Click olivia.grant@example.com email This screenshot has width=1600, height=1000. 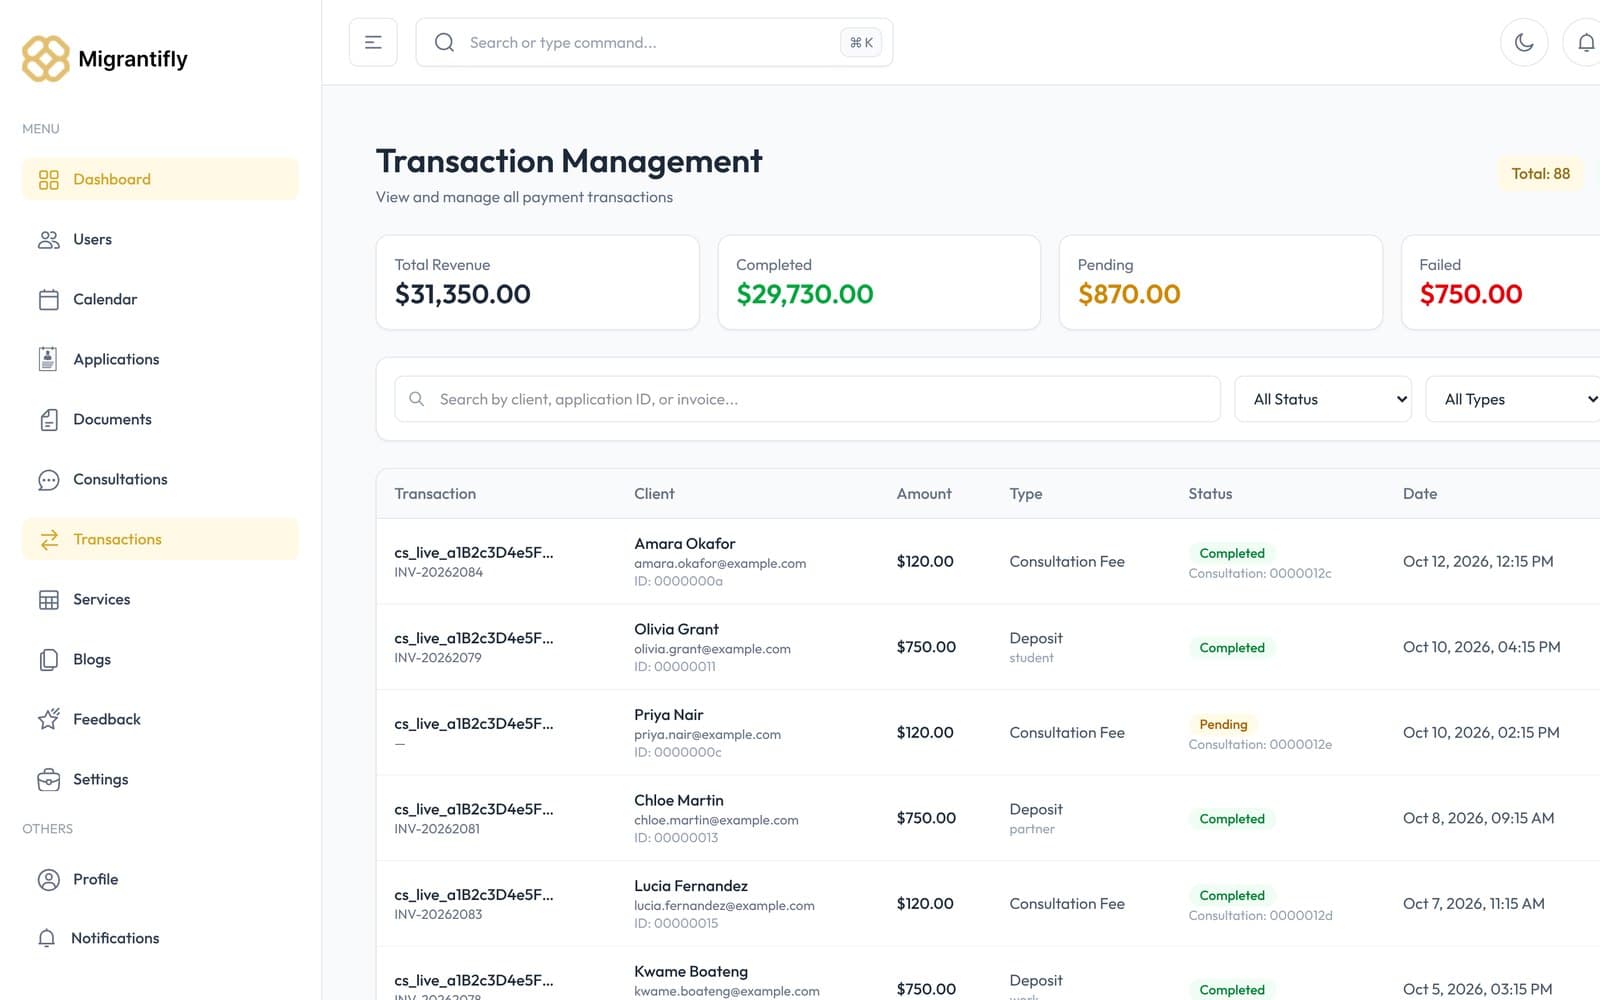712,649
